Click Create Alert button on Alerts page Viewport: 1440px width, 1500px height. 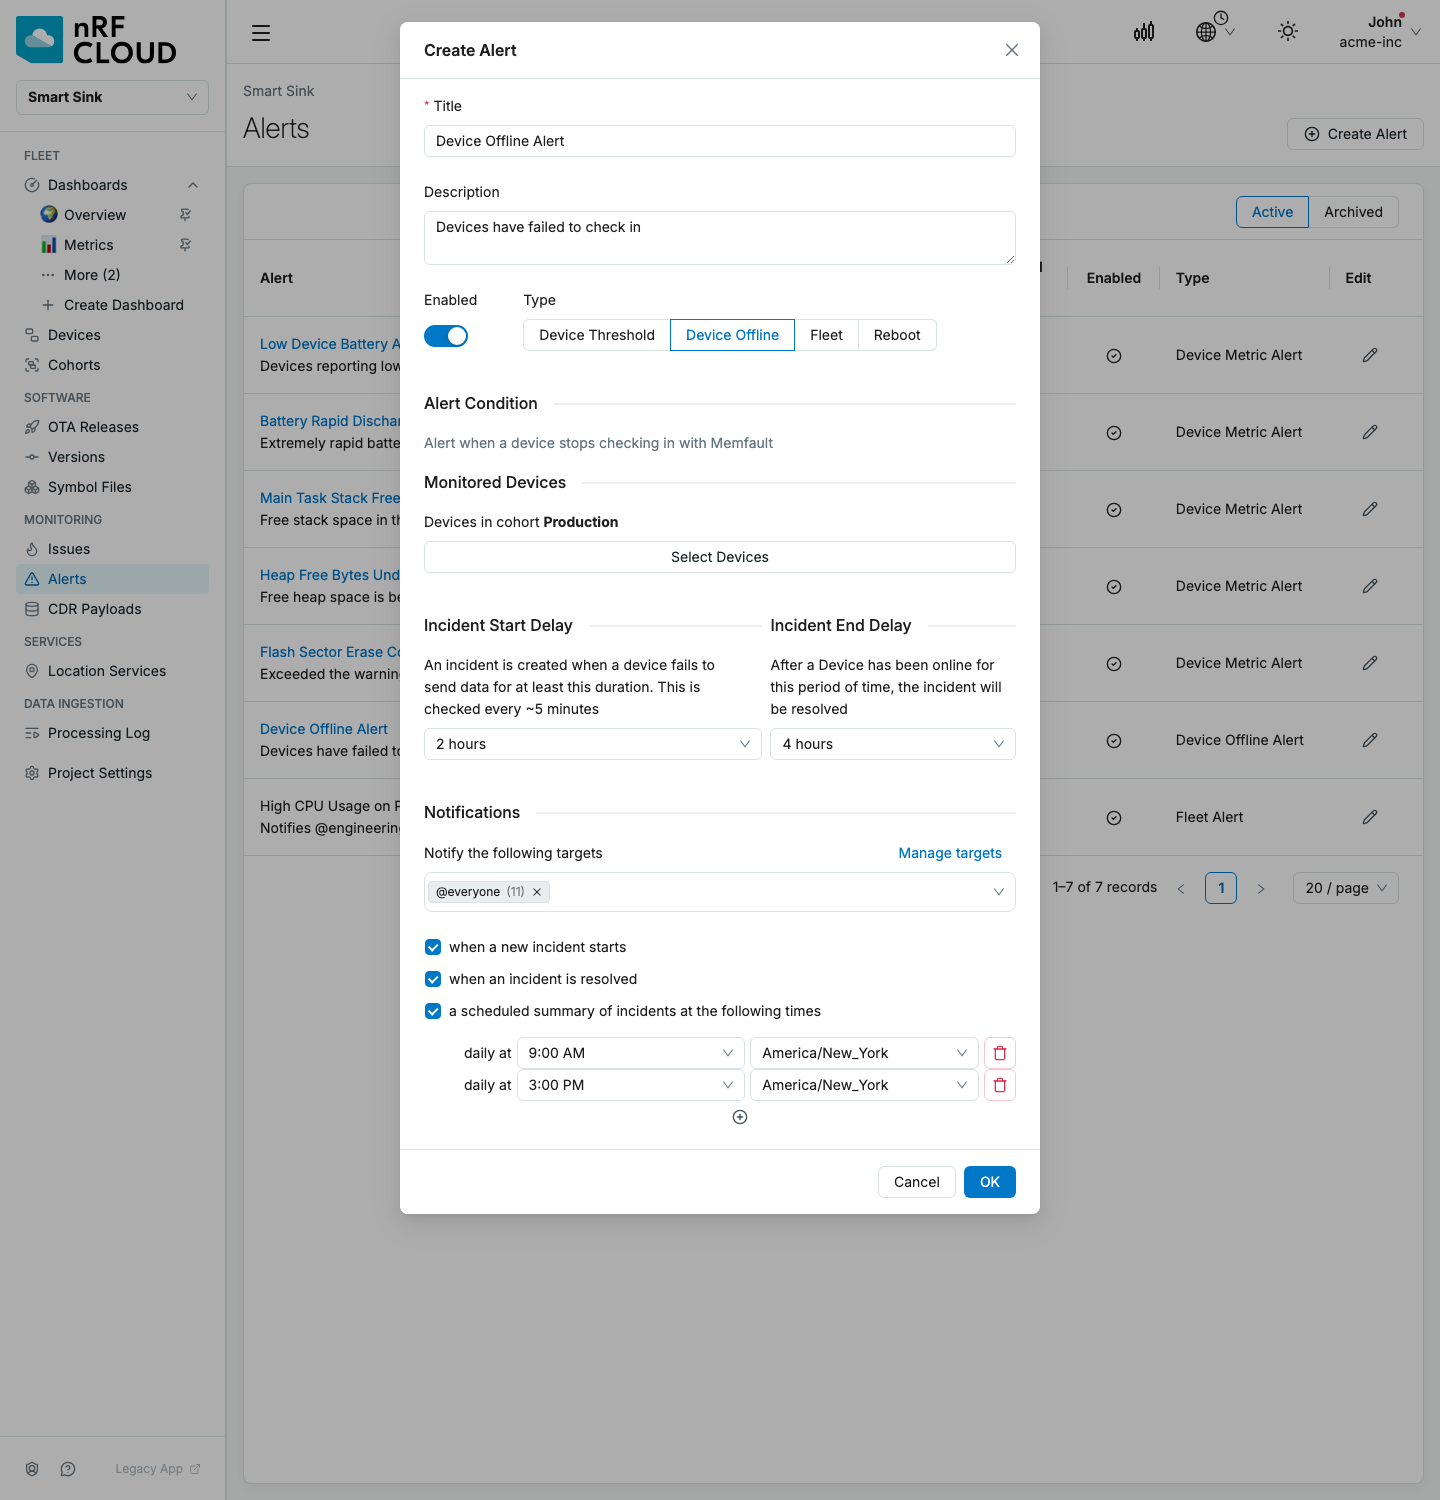[x=1355, y=134]
